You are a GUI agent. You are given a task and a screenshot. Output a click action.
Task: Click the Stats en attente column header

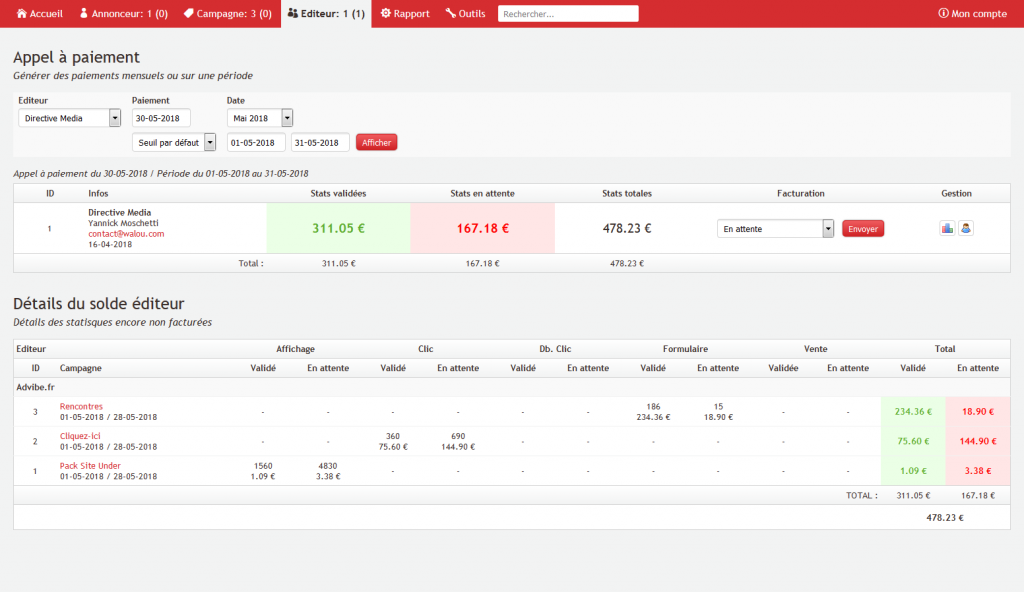[x=483, y=193]
